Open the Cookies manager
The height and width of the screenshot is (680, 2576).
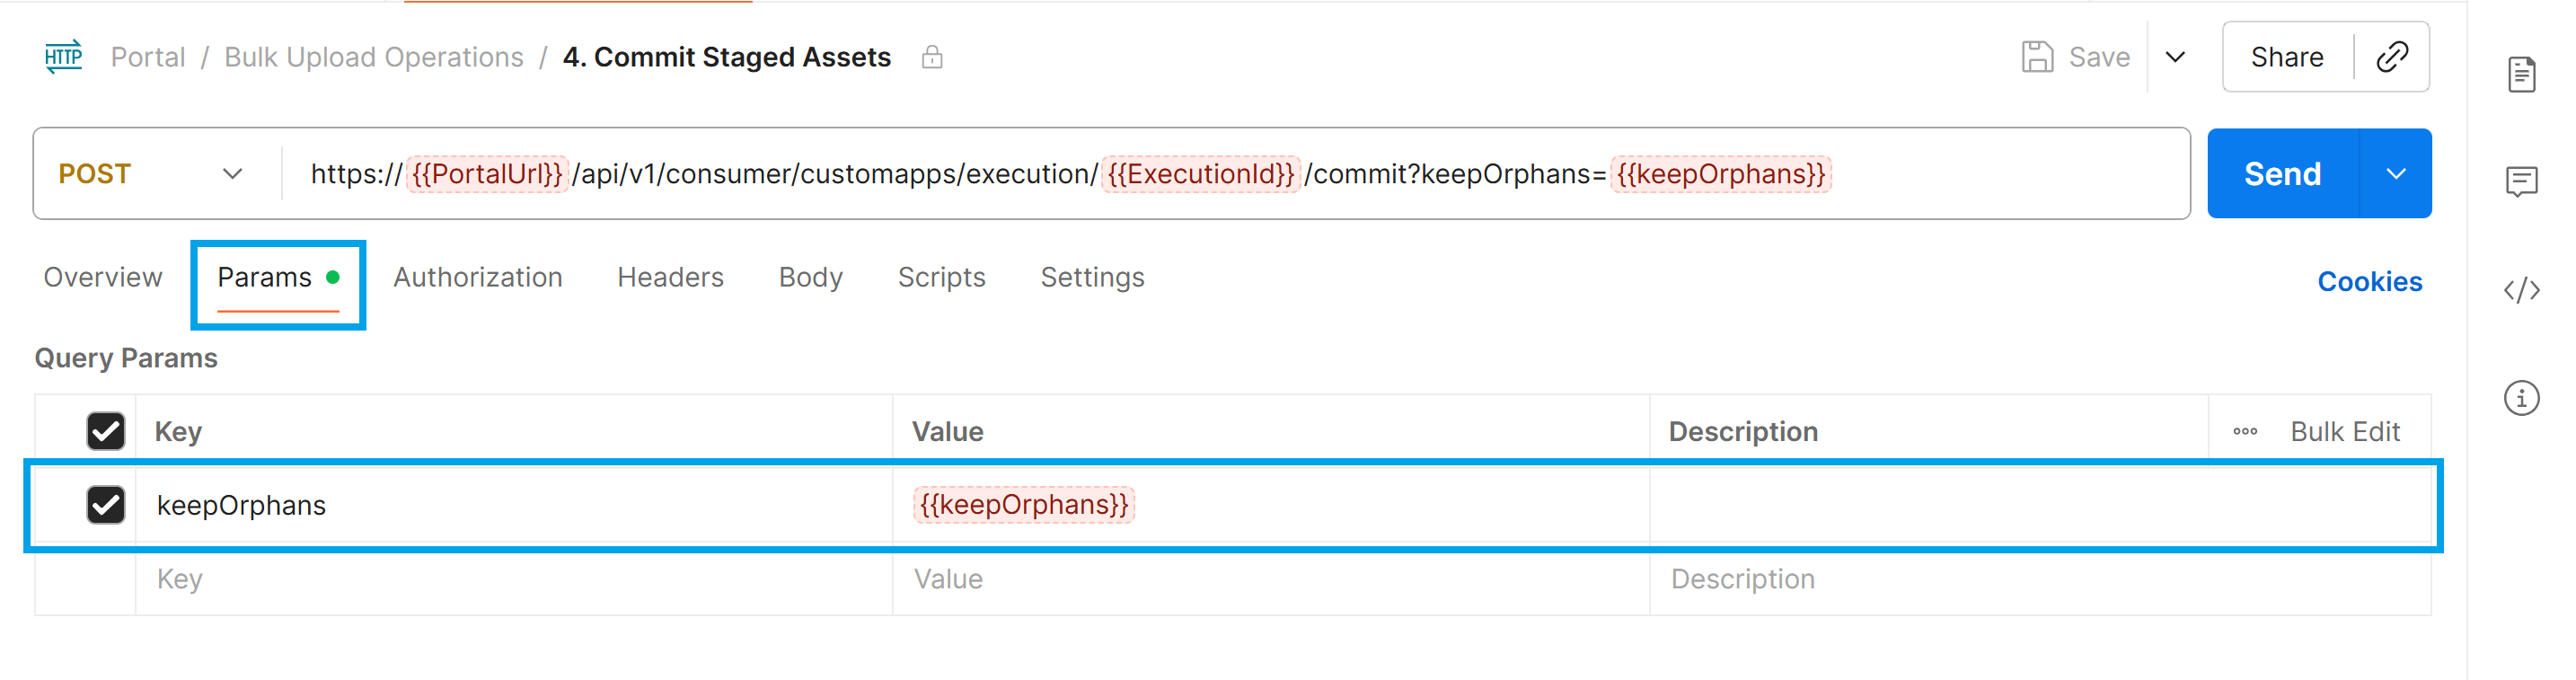[x=2369, y=282]
